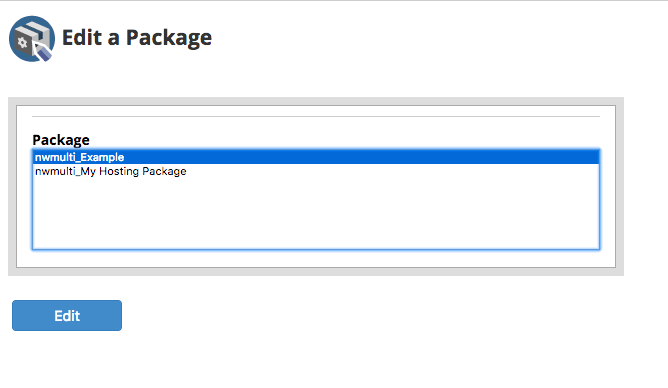Click the highlighted row's blank blue area
The height and width of the screenshot is (388, 668).
coord(362,157)
